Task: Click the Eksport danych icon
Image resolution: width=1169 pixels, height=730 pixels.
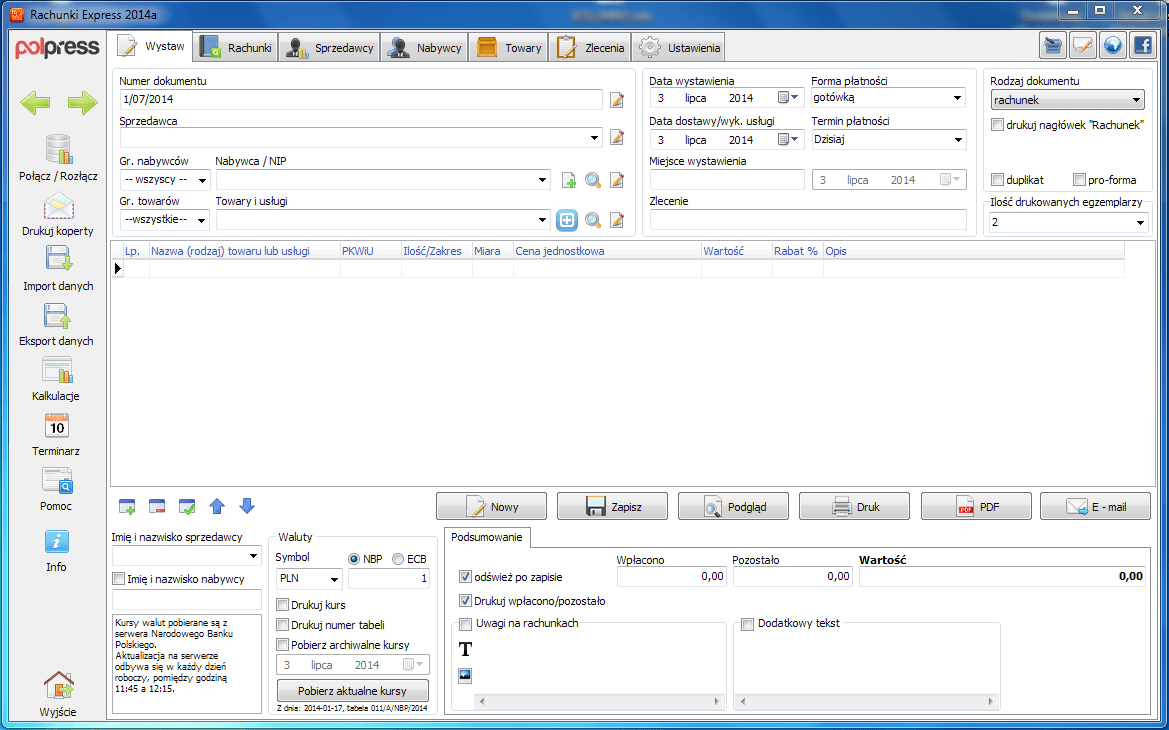Action: [x=58, y=316]
